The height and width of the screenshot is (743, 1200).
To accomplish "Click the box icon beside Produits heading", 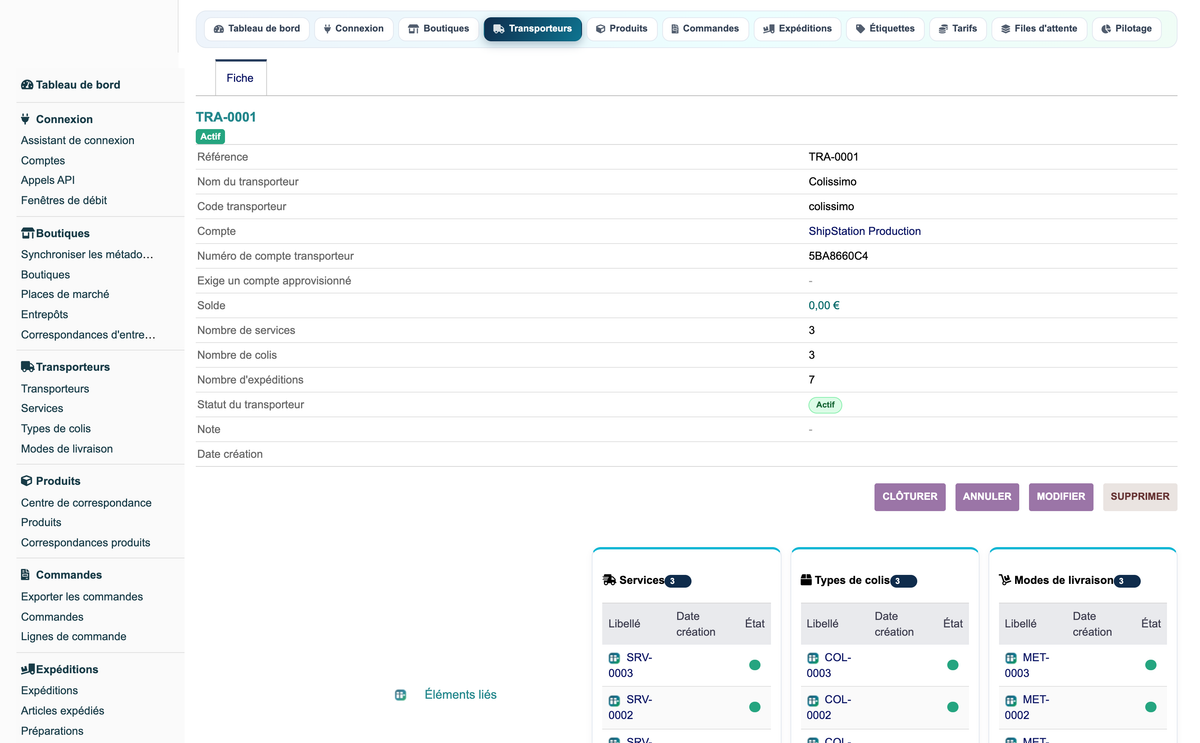I will [27, 481].
